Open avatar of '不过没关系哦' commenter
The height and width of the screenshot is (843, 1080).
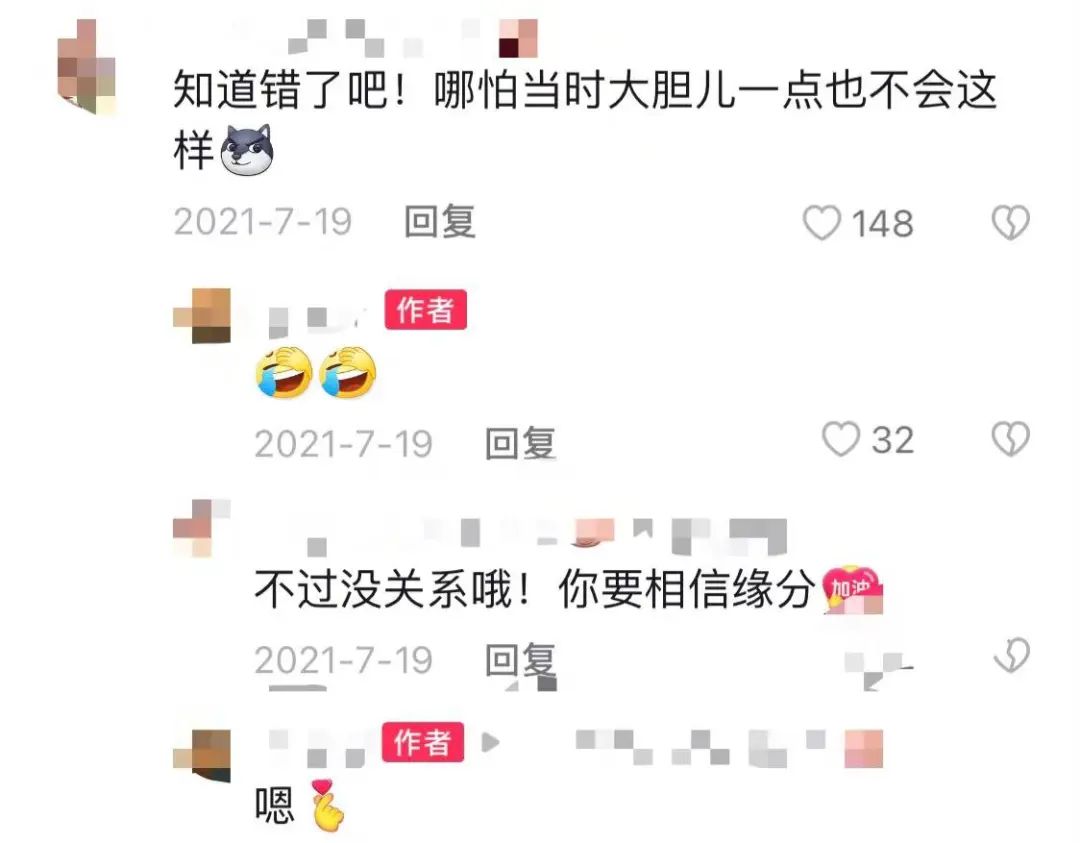tap(202, 528)
